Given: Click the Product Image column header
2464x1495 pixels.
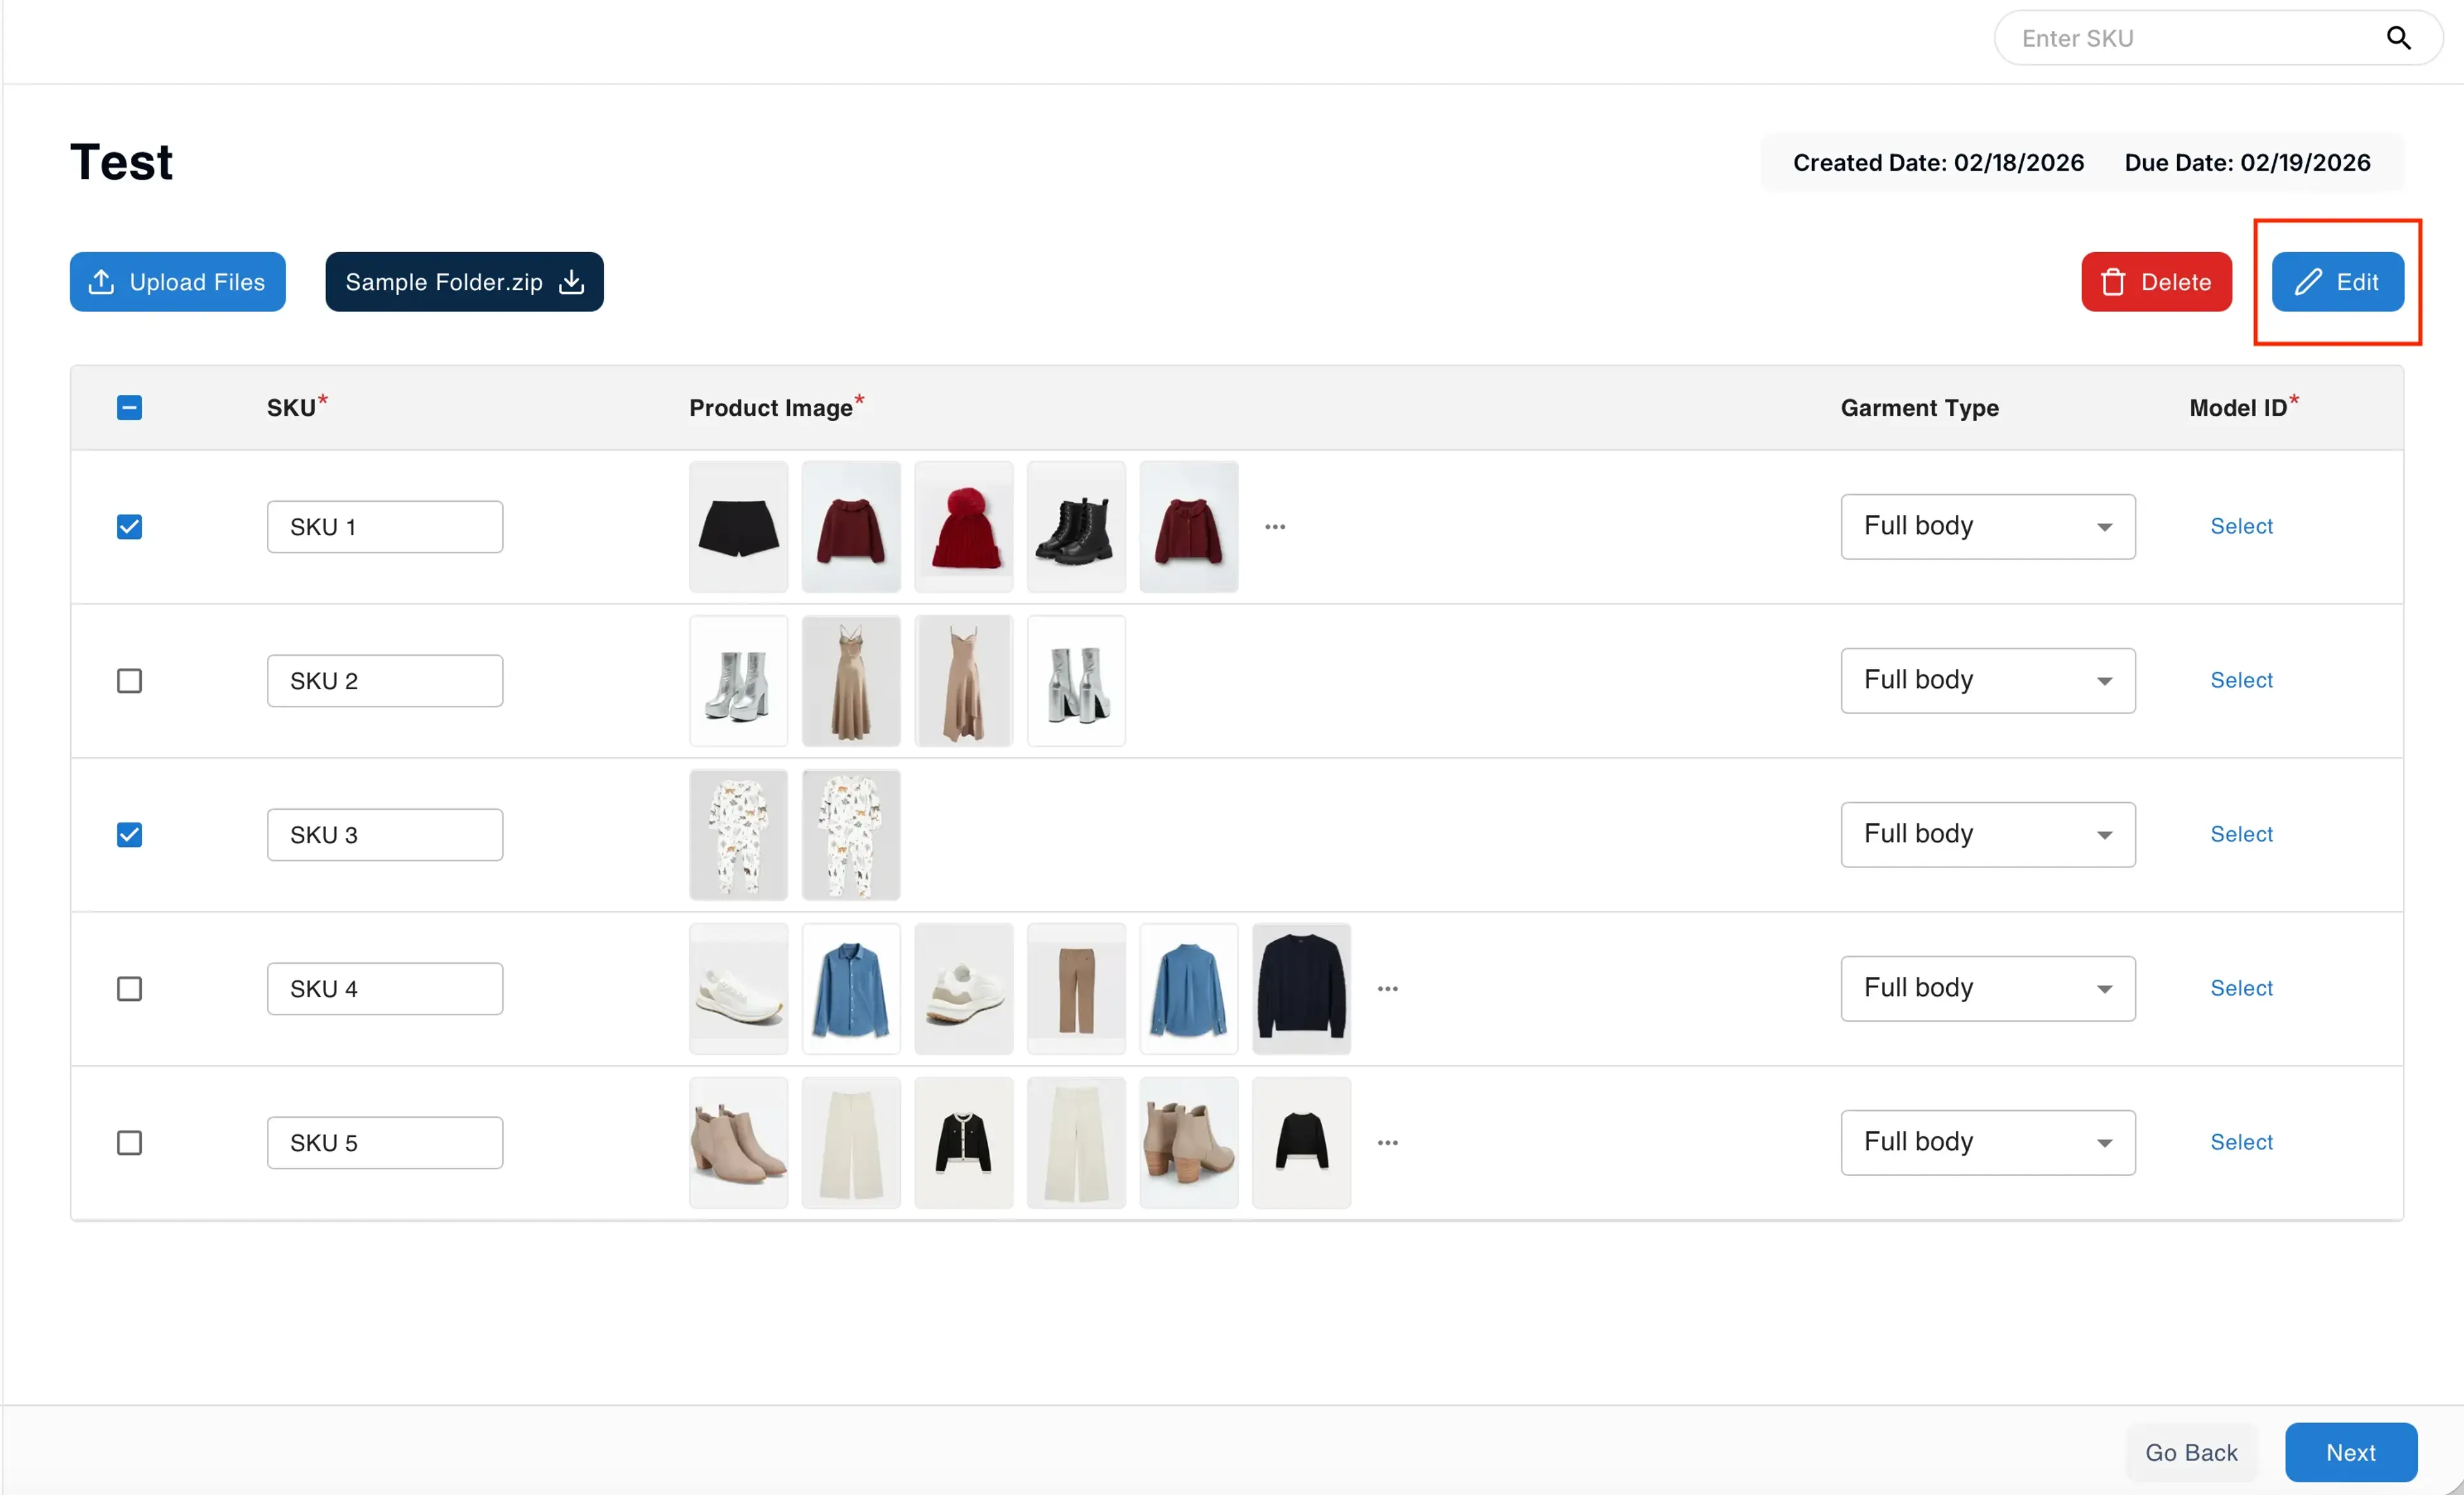Looking at the screenshot, I should coord(776,407).
